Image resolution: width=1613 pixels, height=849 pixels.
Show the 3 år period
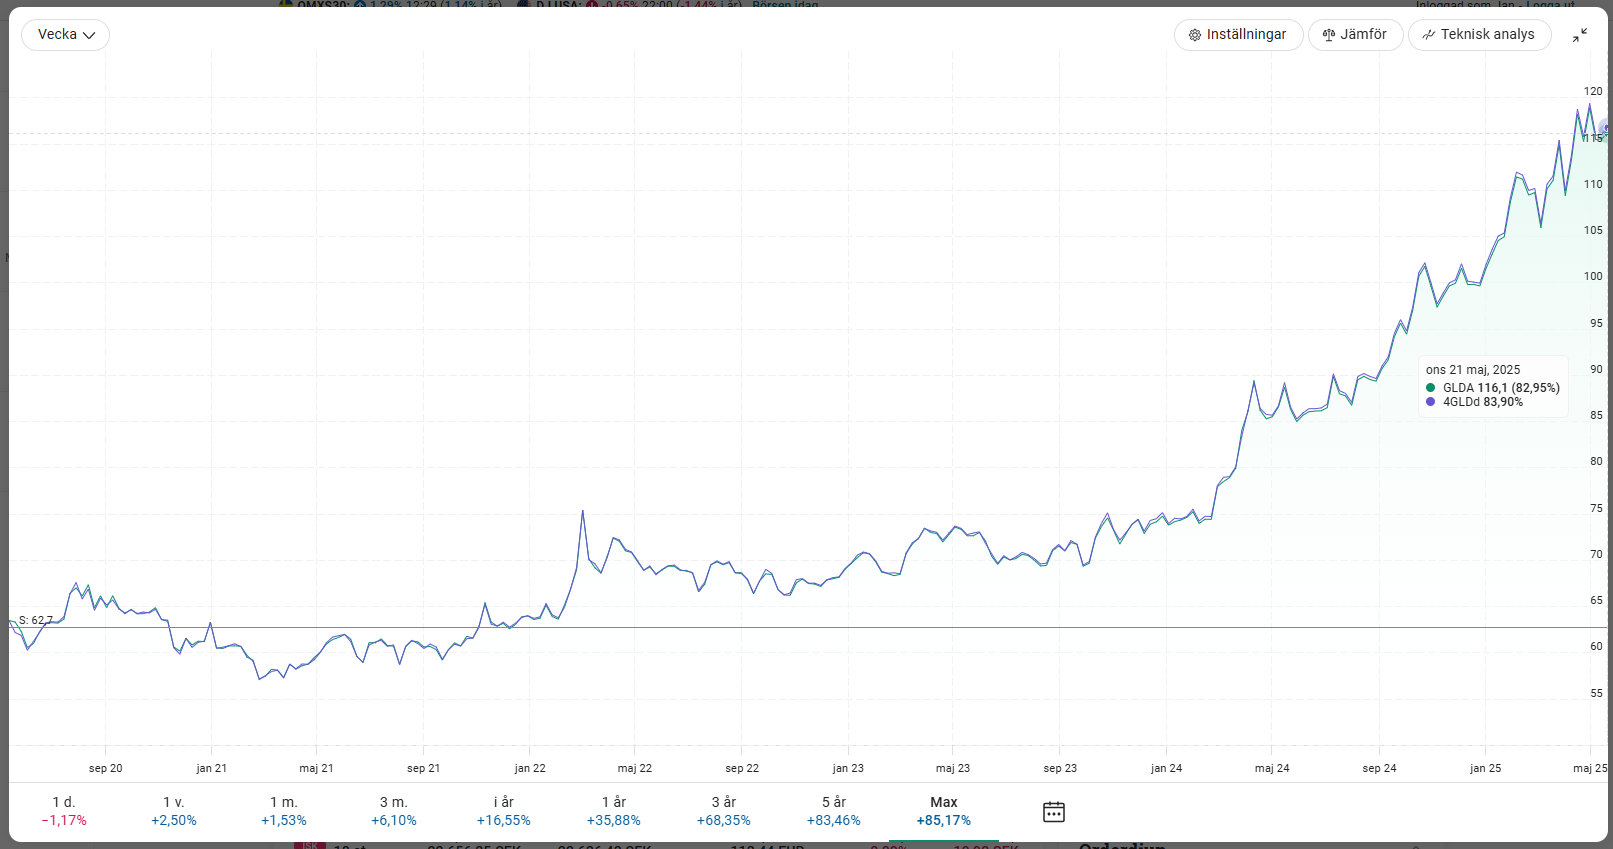[x=724, y=811]
